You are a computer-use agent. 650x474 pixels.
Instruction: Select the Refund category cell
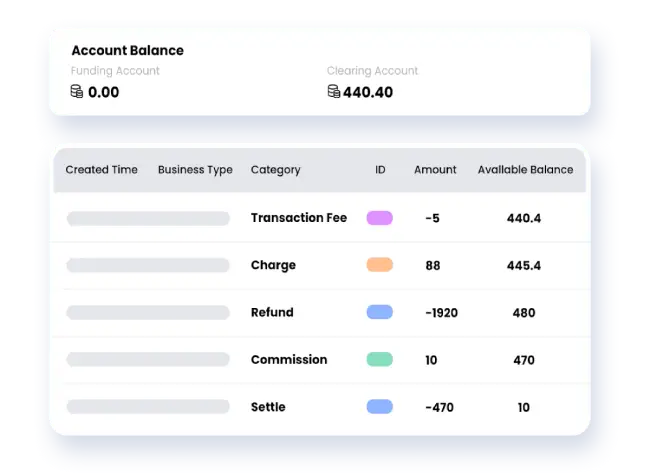[x=272, y=312]
